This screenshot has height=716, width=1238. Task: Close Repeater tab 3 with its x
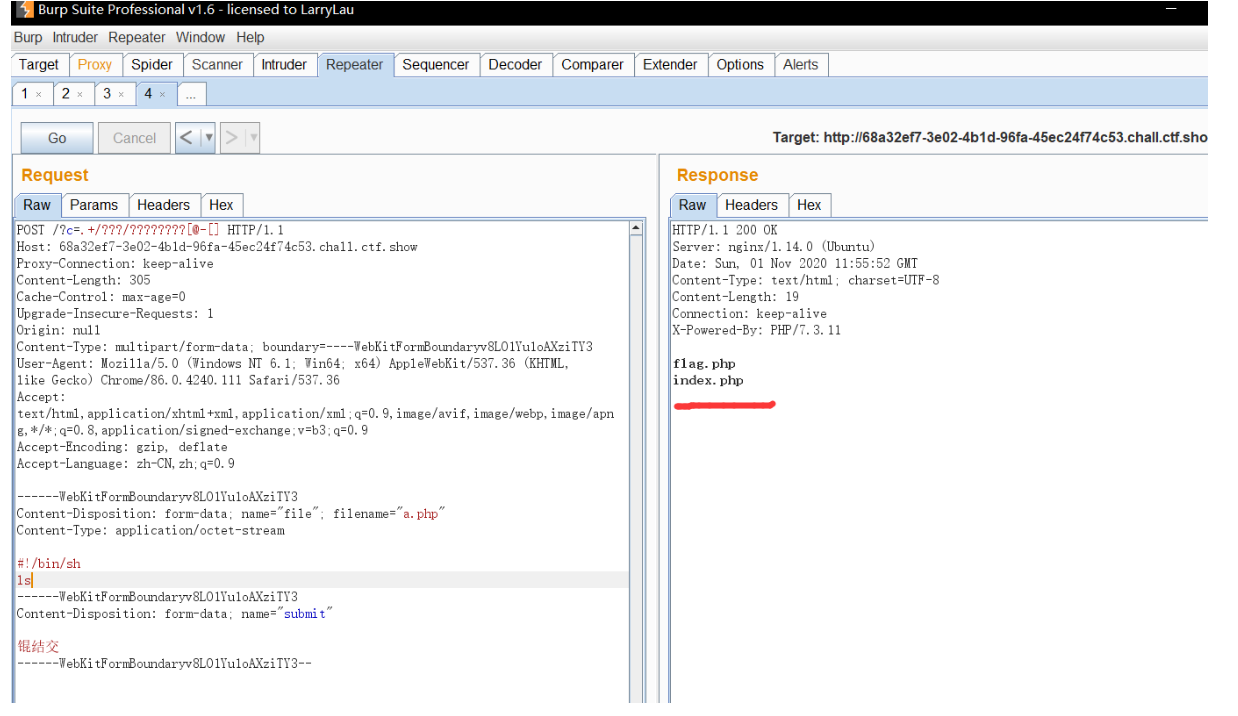[x=121, y=94]
